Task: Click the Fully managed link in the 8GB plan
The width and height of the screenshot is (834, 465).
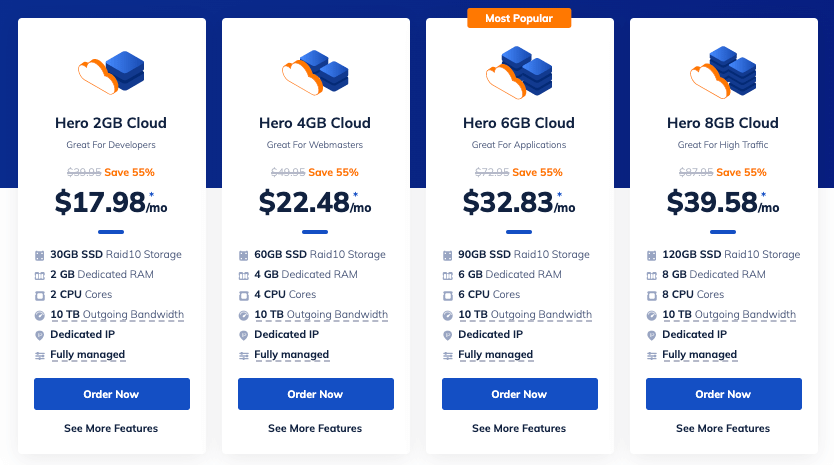Action: tap(699, 355)
